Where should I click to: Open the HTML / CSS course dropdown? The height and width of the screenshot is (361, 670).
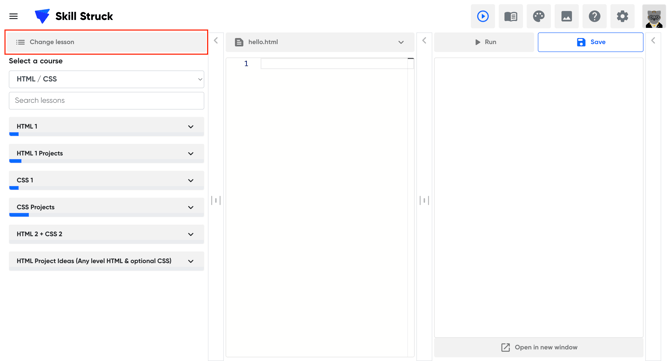[106, 79]
